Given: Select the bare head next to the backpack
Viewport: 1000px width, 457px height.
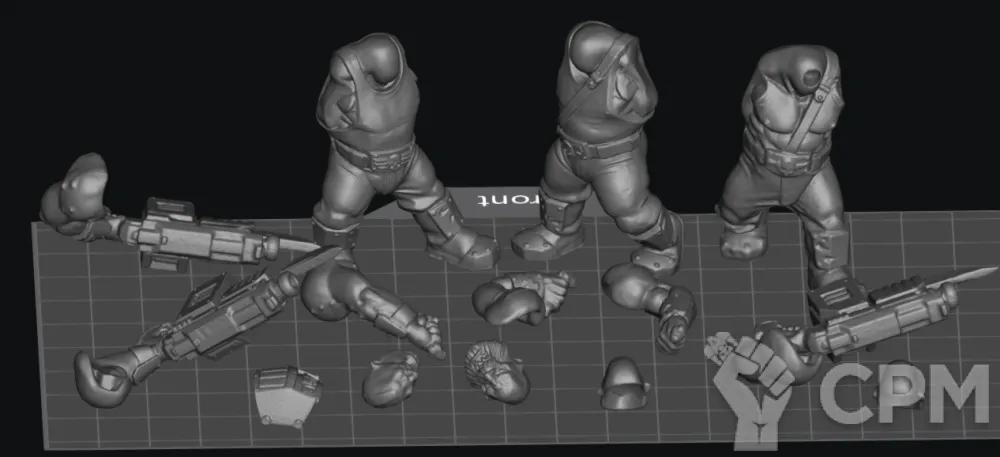Looking at the screenshot, I should coord(390,377).
